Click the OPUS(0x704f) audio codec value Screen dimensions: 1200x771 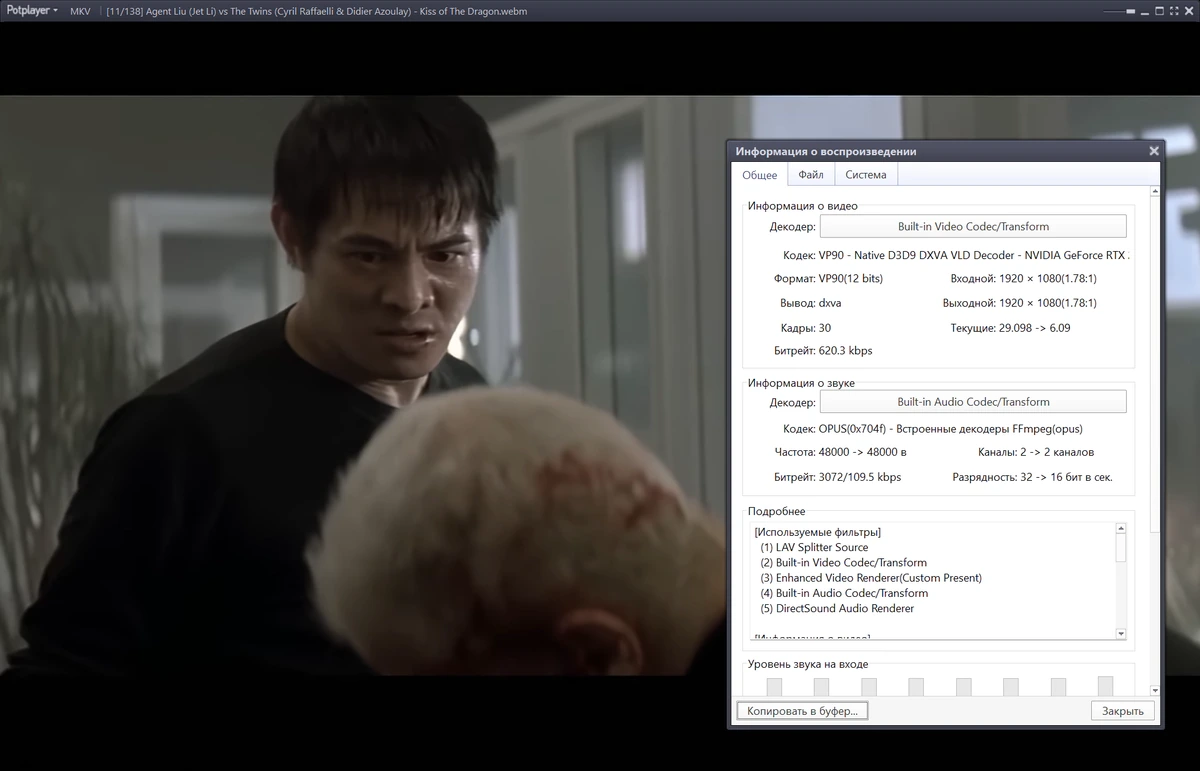point(950,429)
